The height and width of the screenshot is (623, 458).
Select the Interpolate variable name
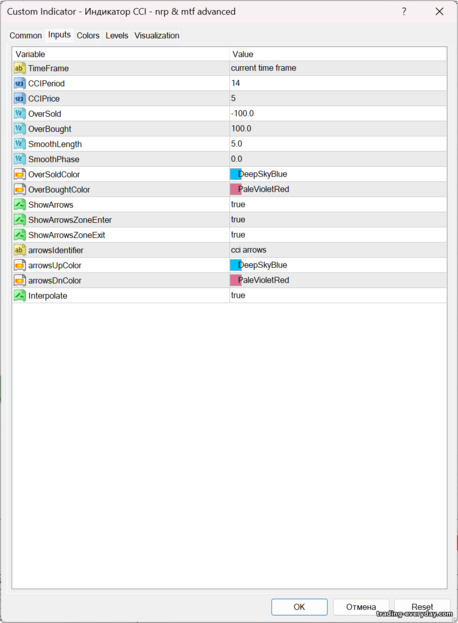[x=48, y=296]
